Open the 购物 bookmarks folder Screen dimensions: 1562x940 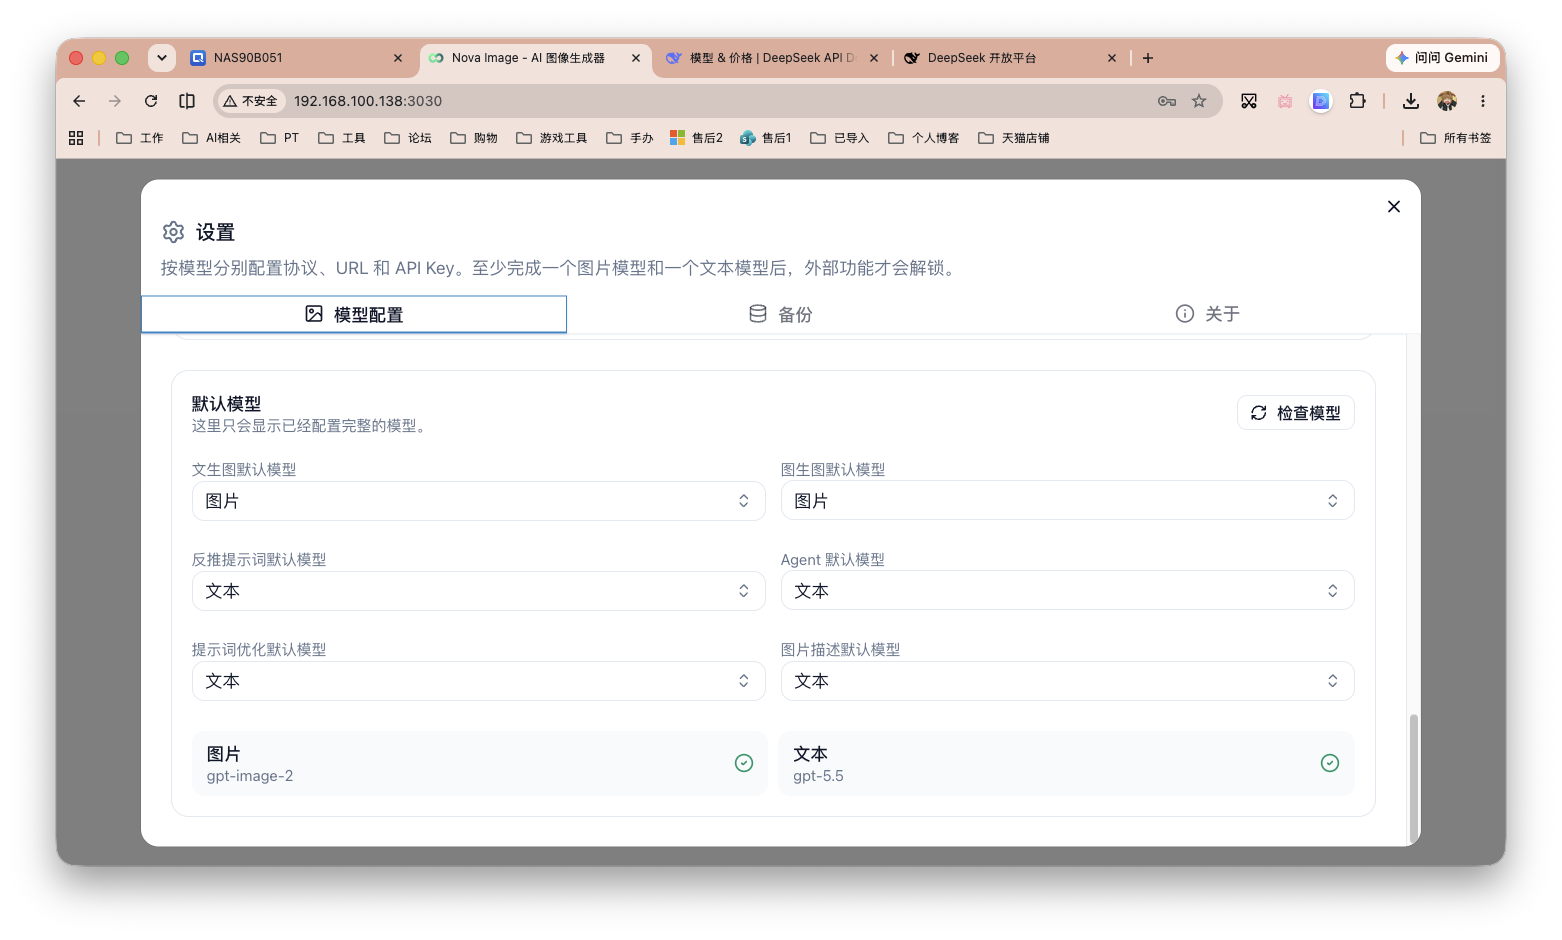(474, 138)
